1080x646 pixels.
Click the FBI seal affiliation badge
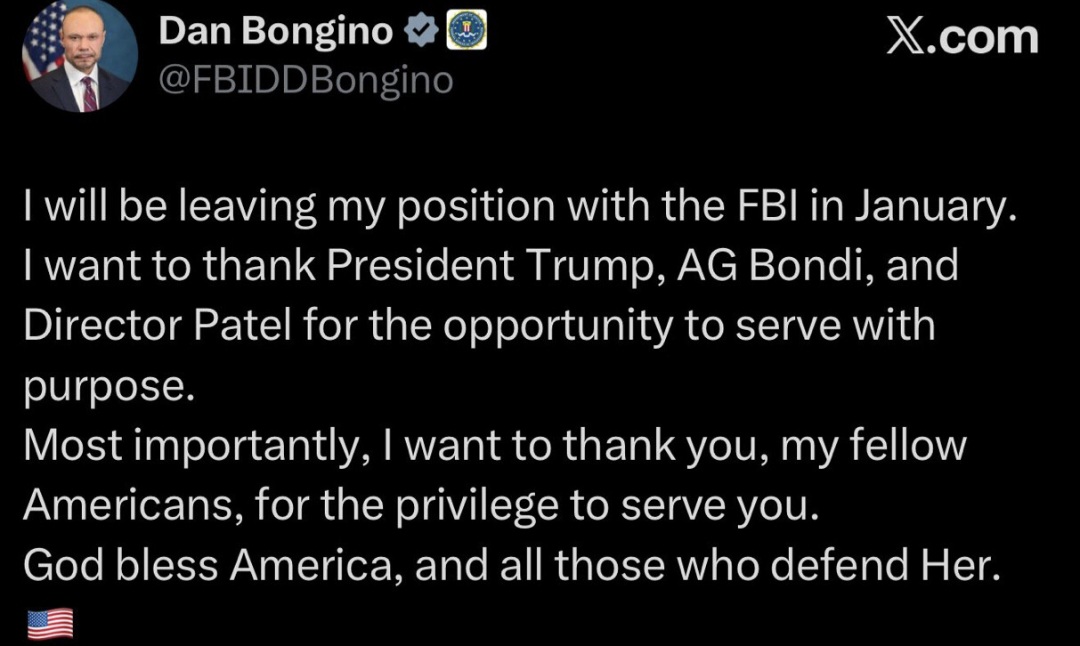[x=463, y=33]
